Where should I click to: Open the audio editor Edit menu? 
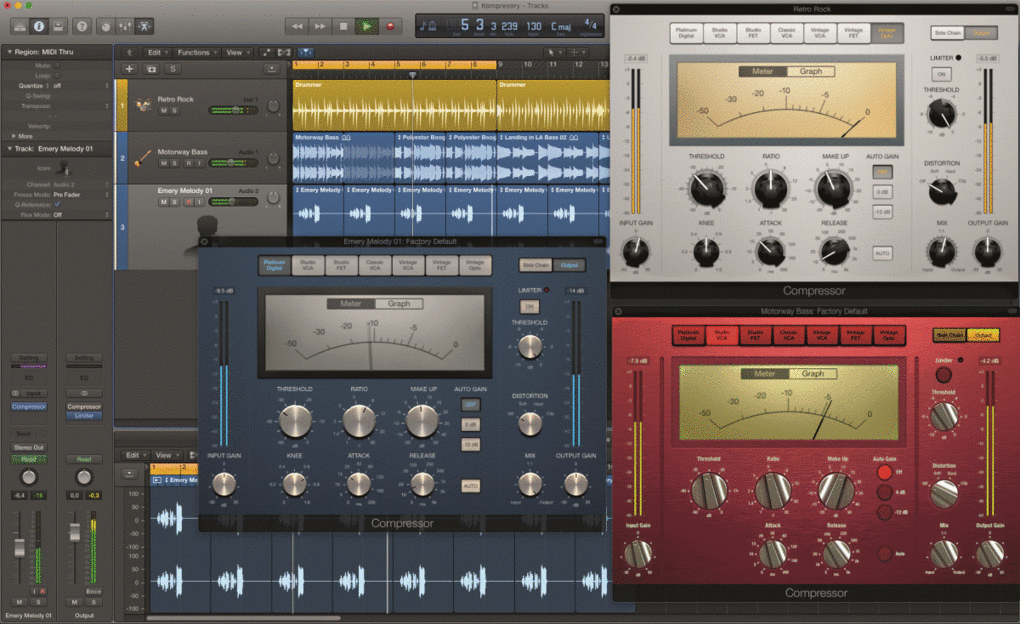[135, 455]
